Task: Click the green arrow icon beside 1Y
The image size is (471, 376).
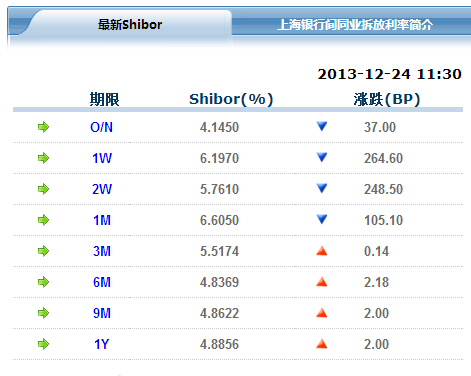Action: 43,344
